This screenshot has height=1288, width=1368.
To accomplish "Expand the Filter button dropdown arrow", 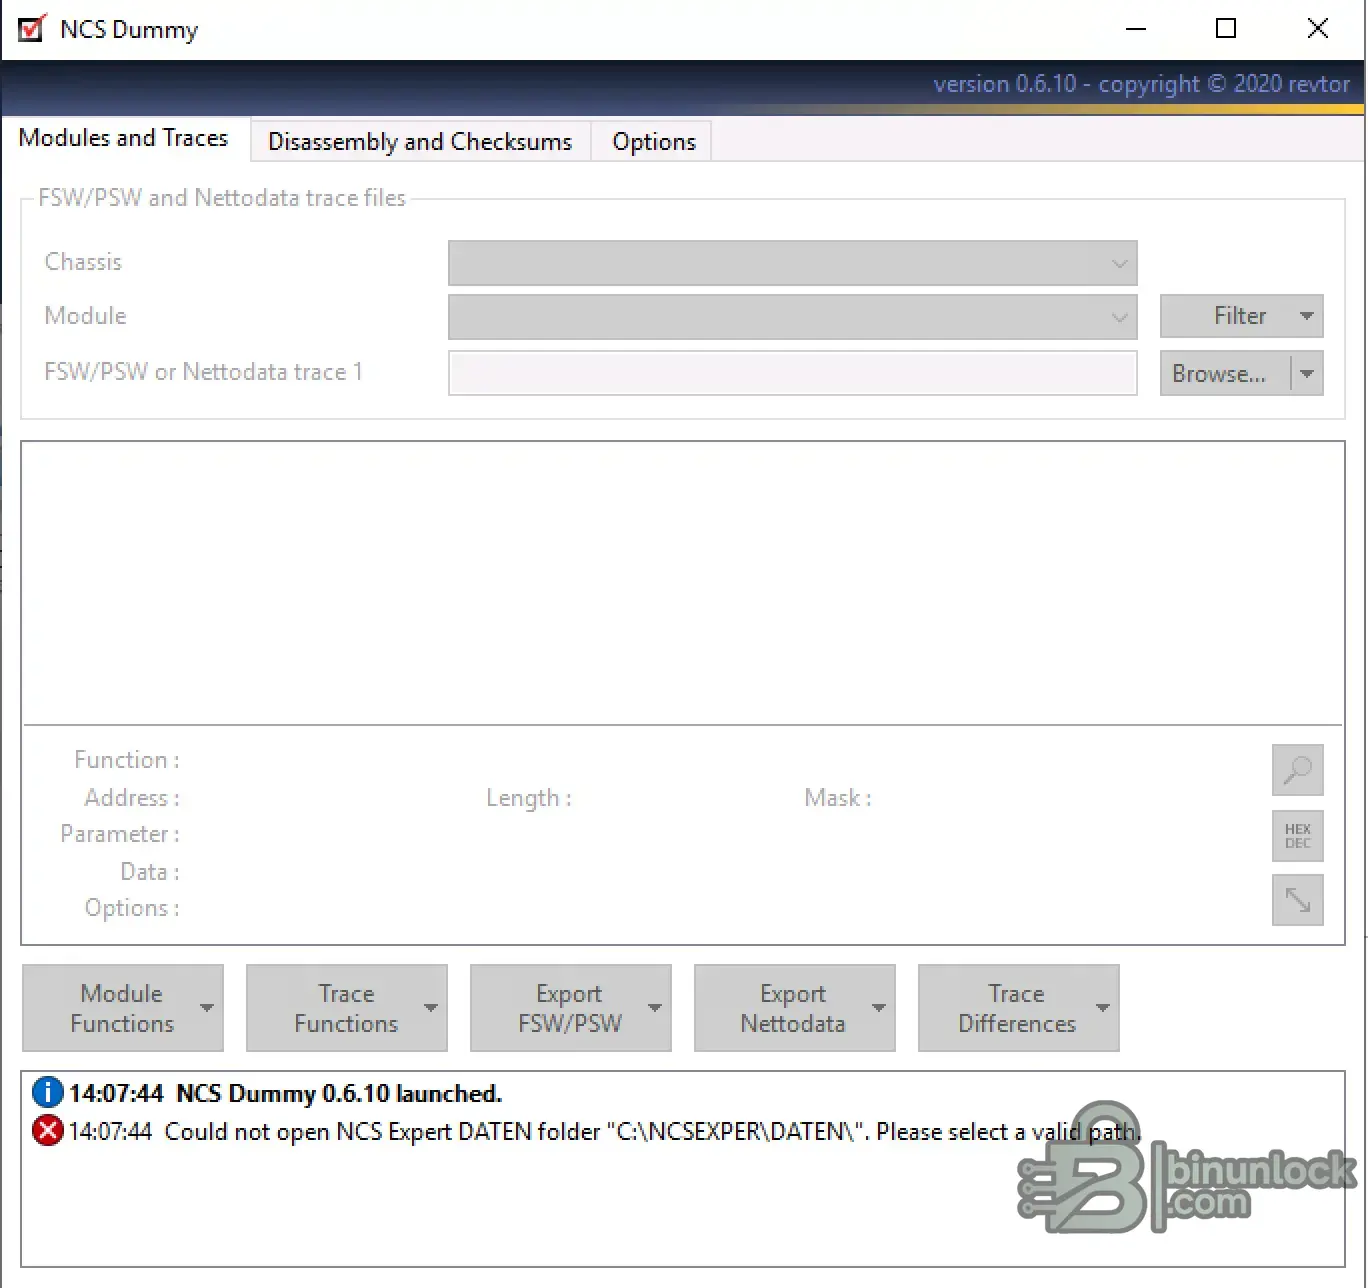I will pos(1306,316).
